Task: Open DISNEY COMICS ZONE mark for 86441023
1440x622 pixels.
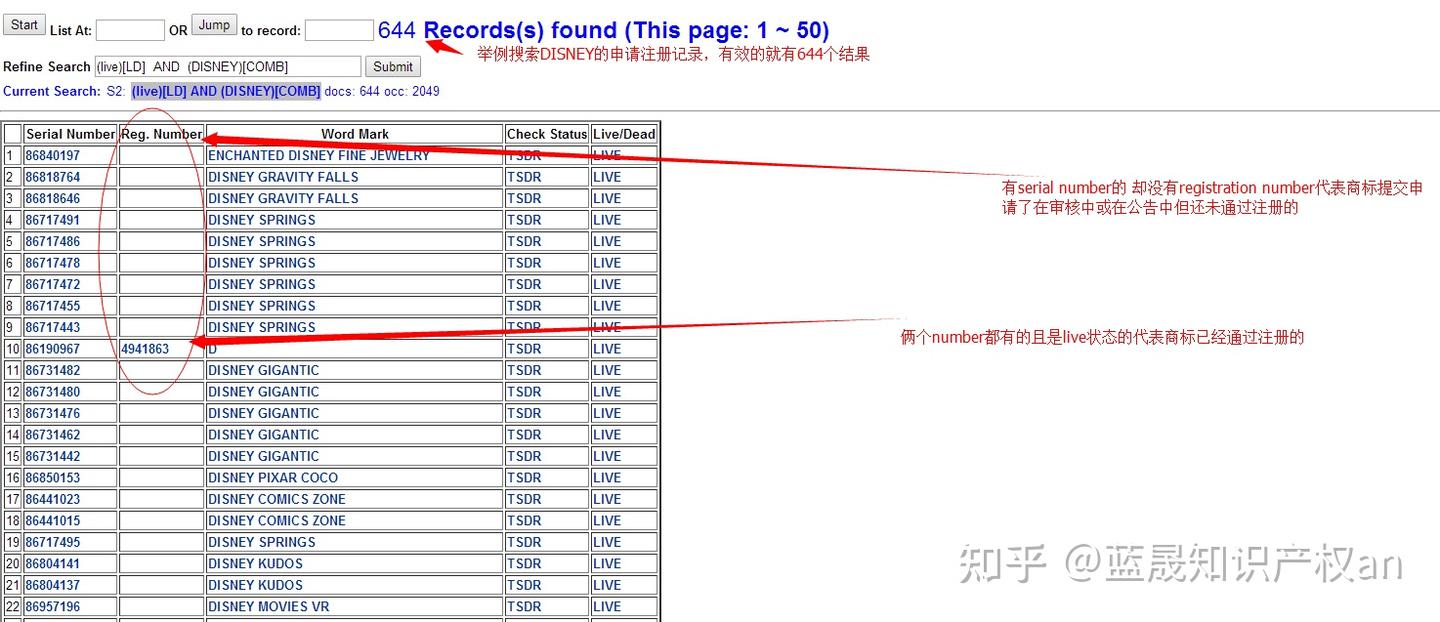Action: tap(277, 499)
